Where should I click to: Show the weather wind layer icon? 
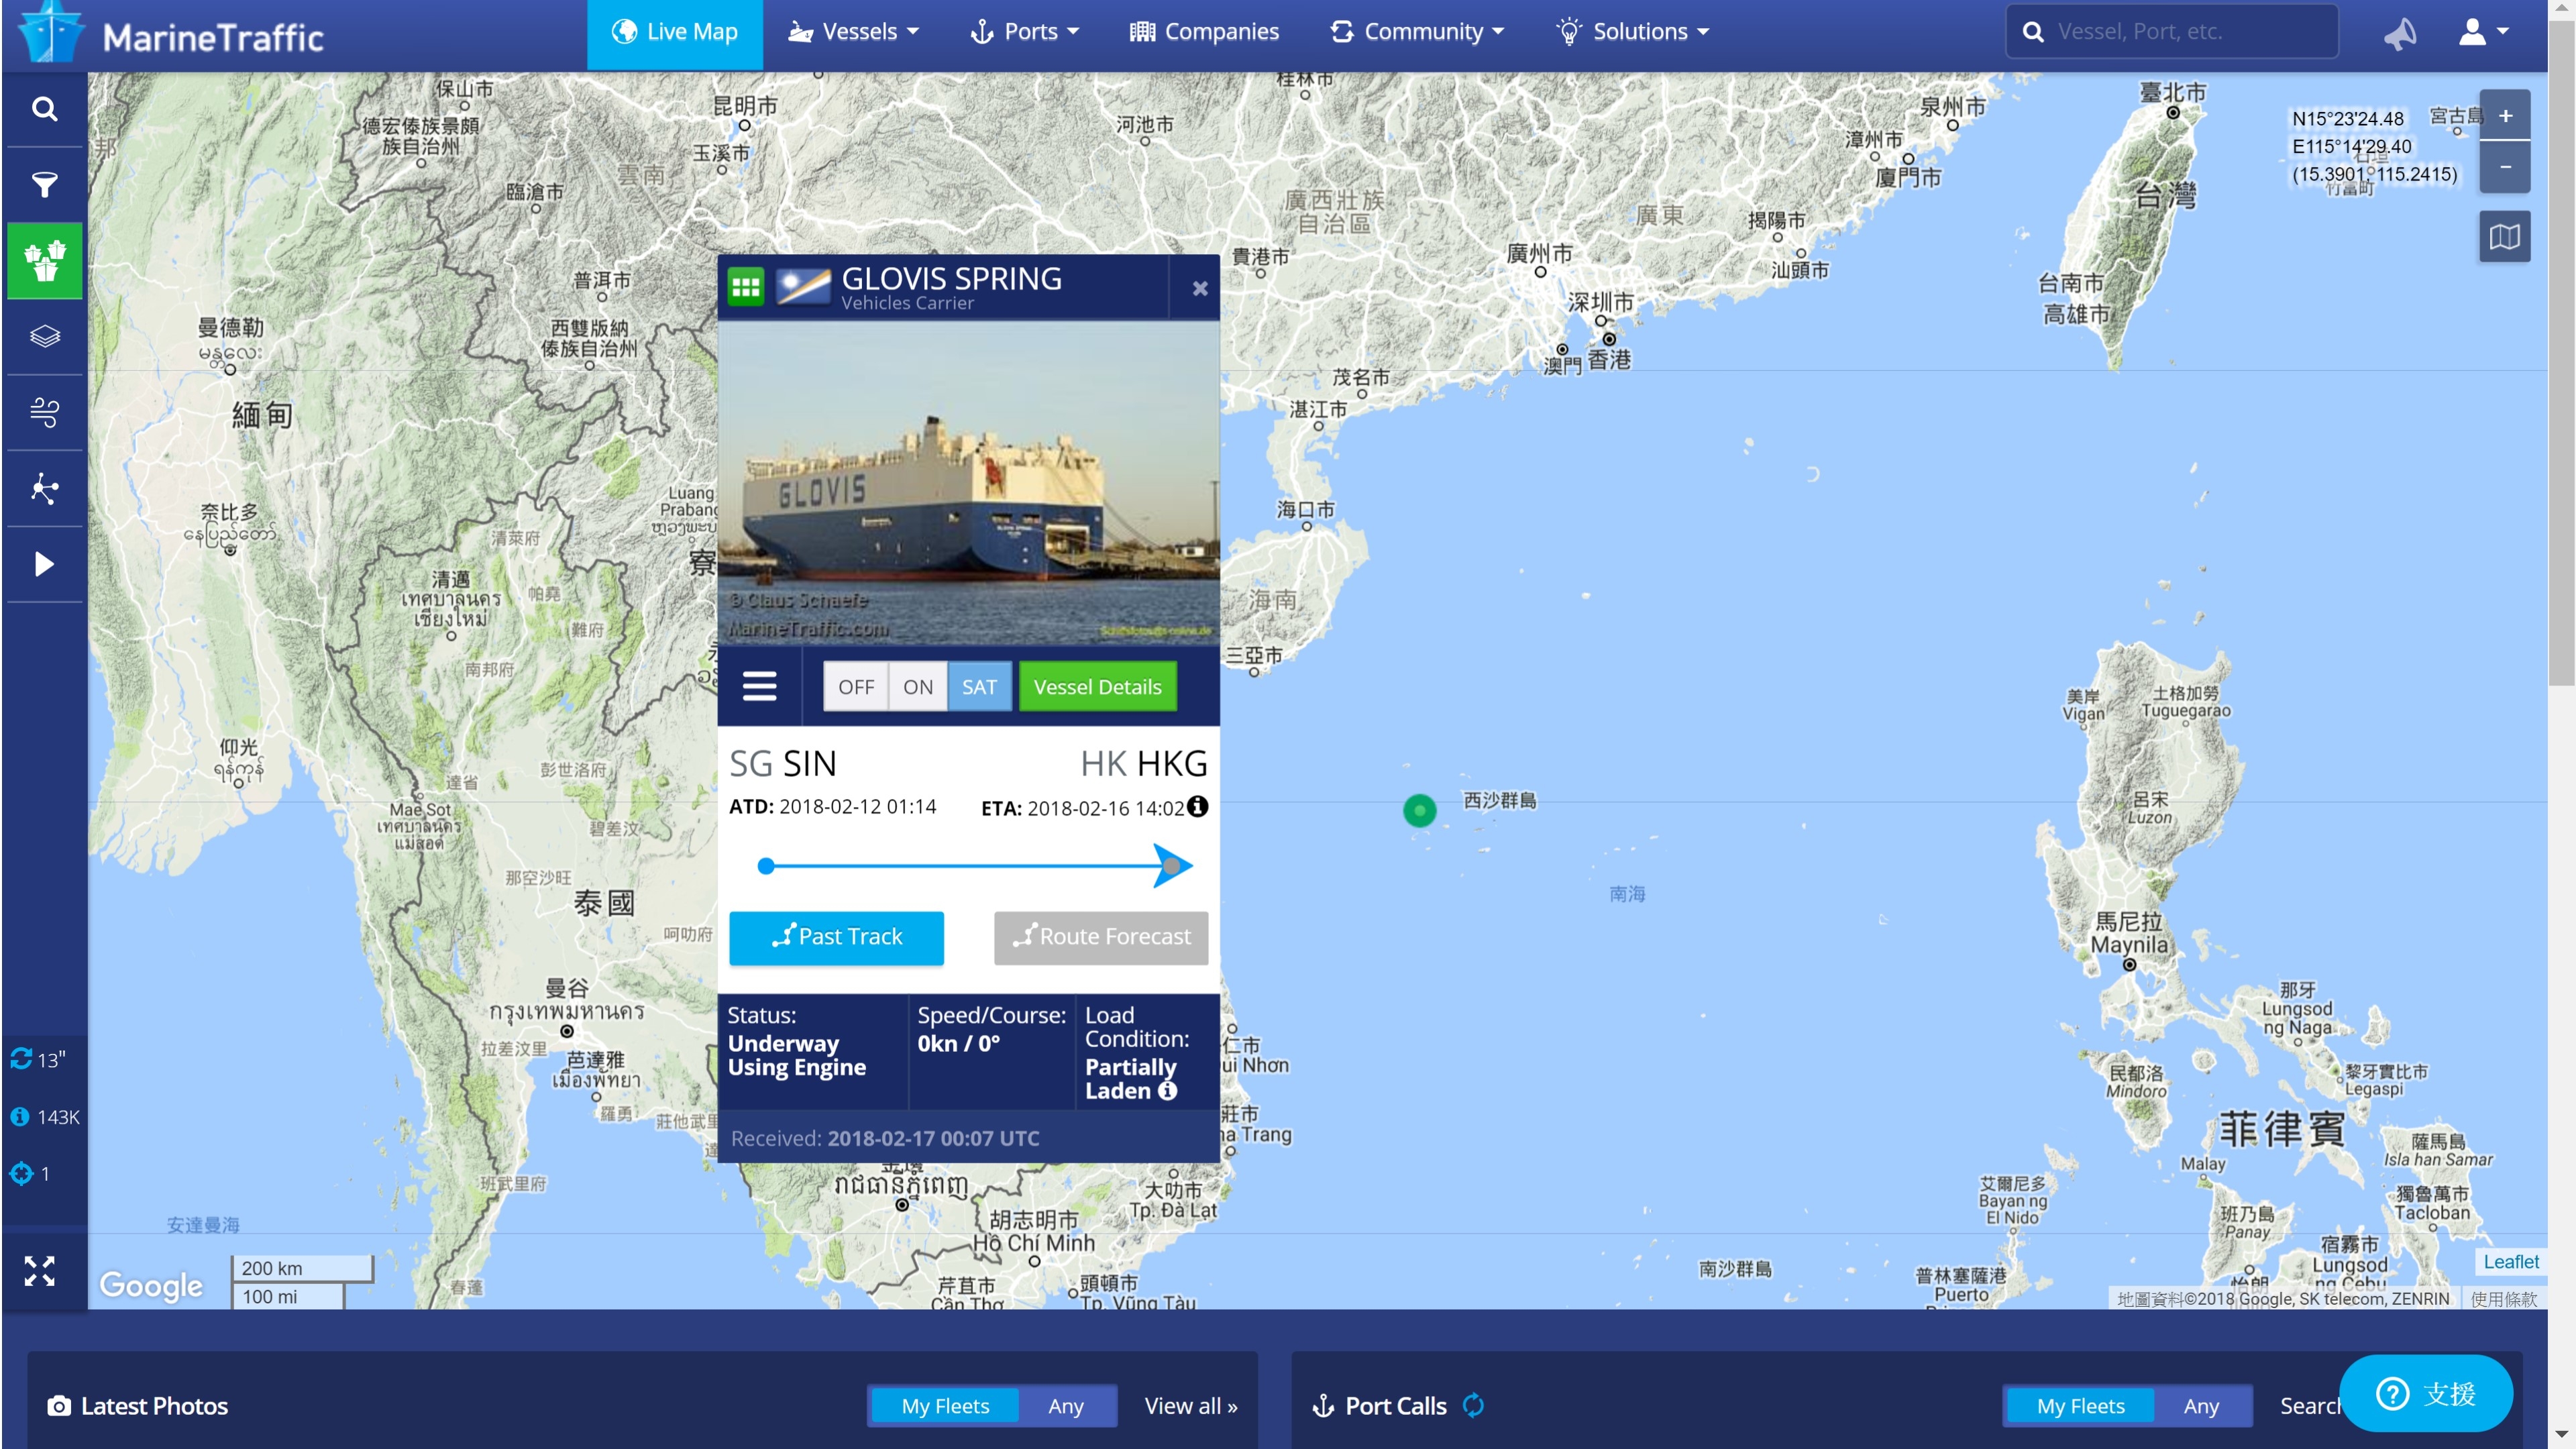pyautogui.click(x=44, y=412)
